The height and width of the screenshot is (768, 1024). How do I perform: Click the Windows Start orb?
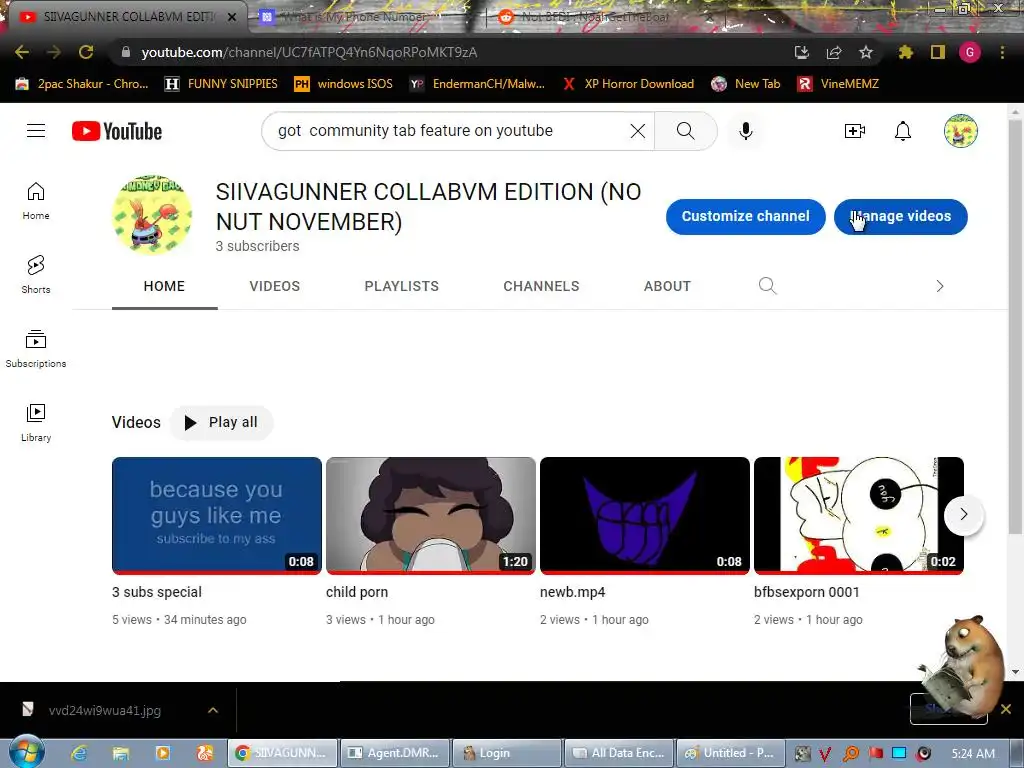(27, 752)
